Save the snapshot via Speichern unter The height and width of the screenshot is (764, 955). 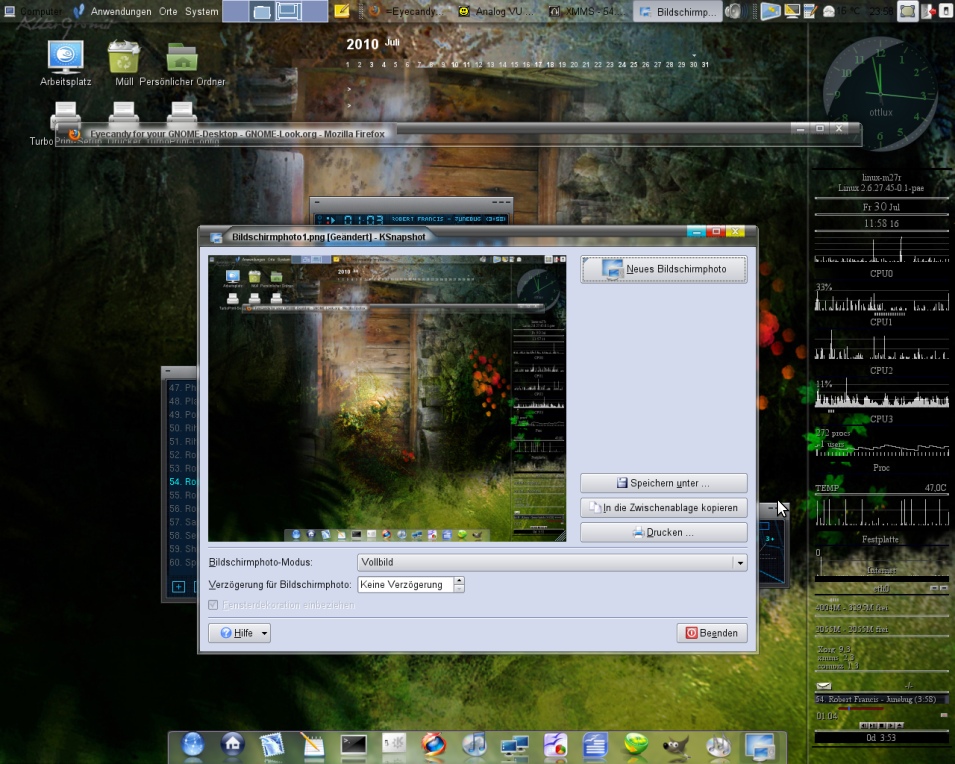coord(663,483)
